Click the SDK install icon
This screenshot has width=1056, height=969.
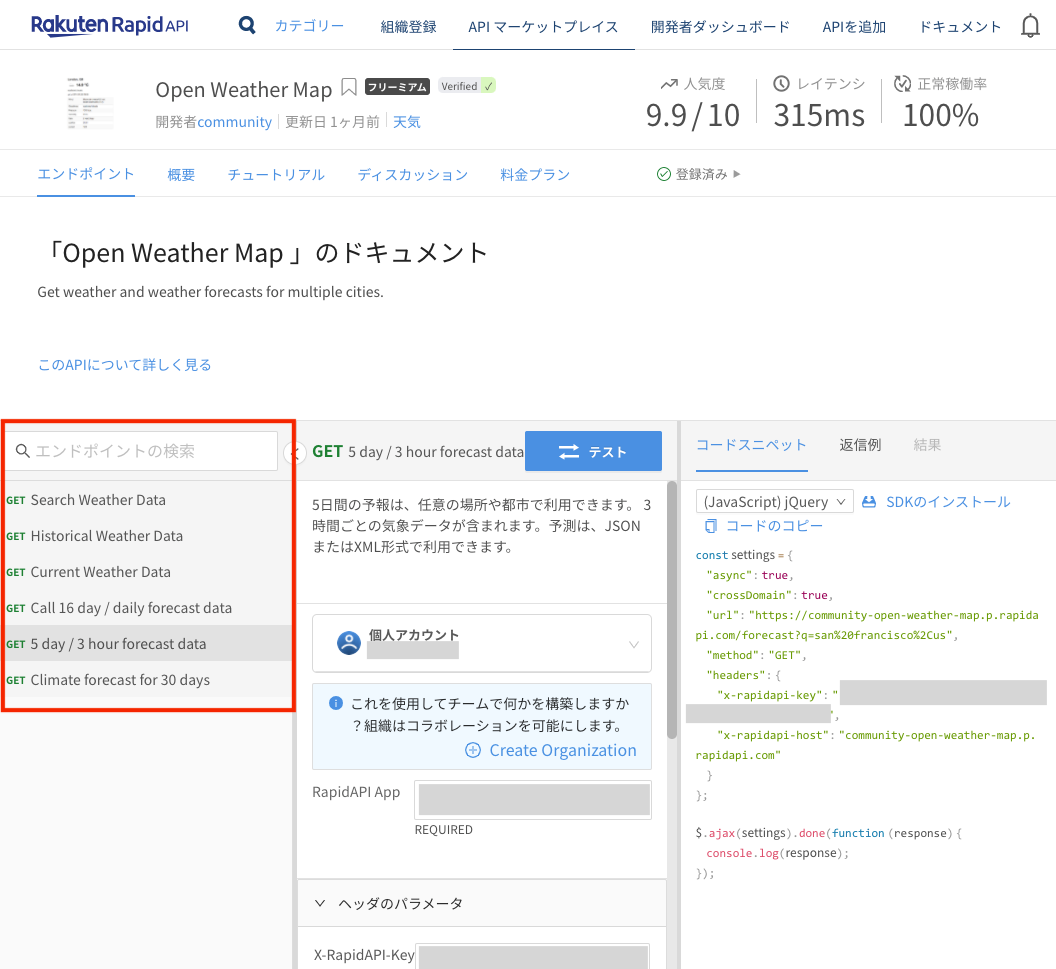(869, 502)
